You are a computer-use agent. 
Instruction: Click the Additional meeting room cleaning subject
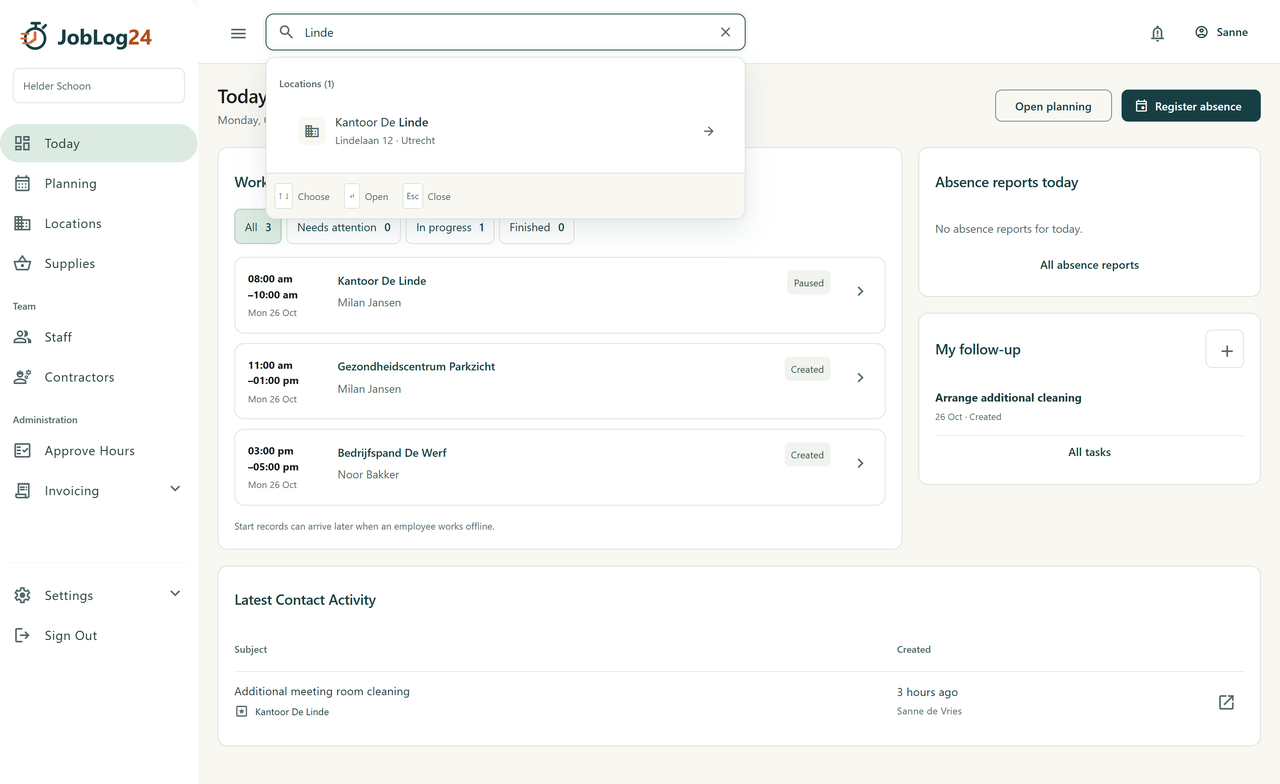pyautogui.click(x=322, y=691)
